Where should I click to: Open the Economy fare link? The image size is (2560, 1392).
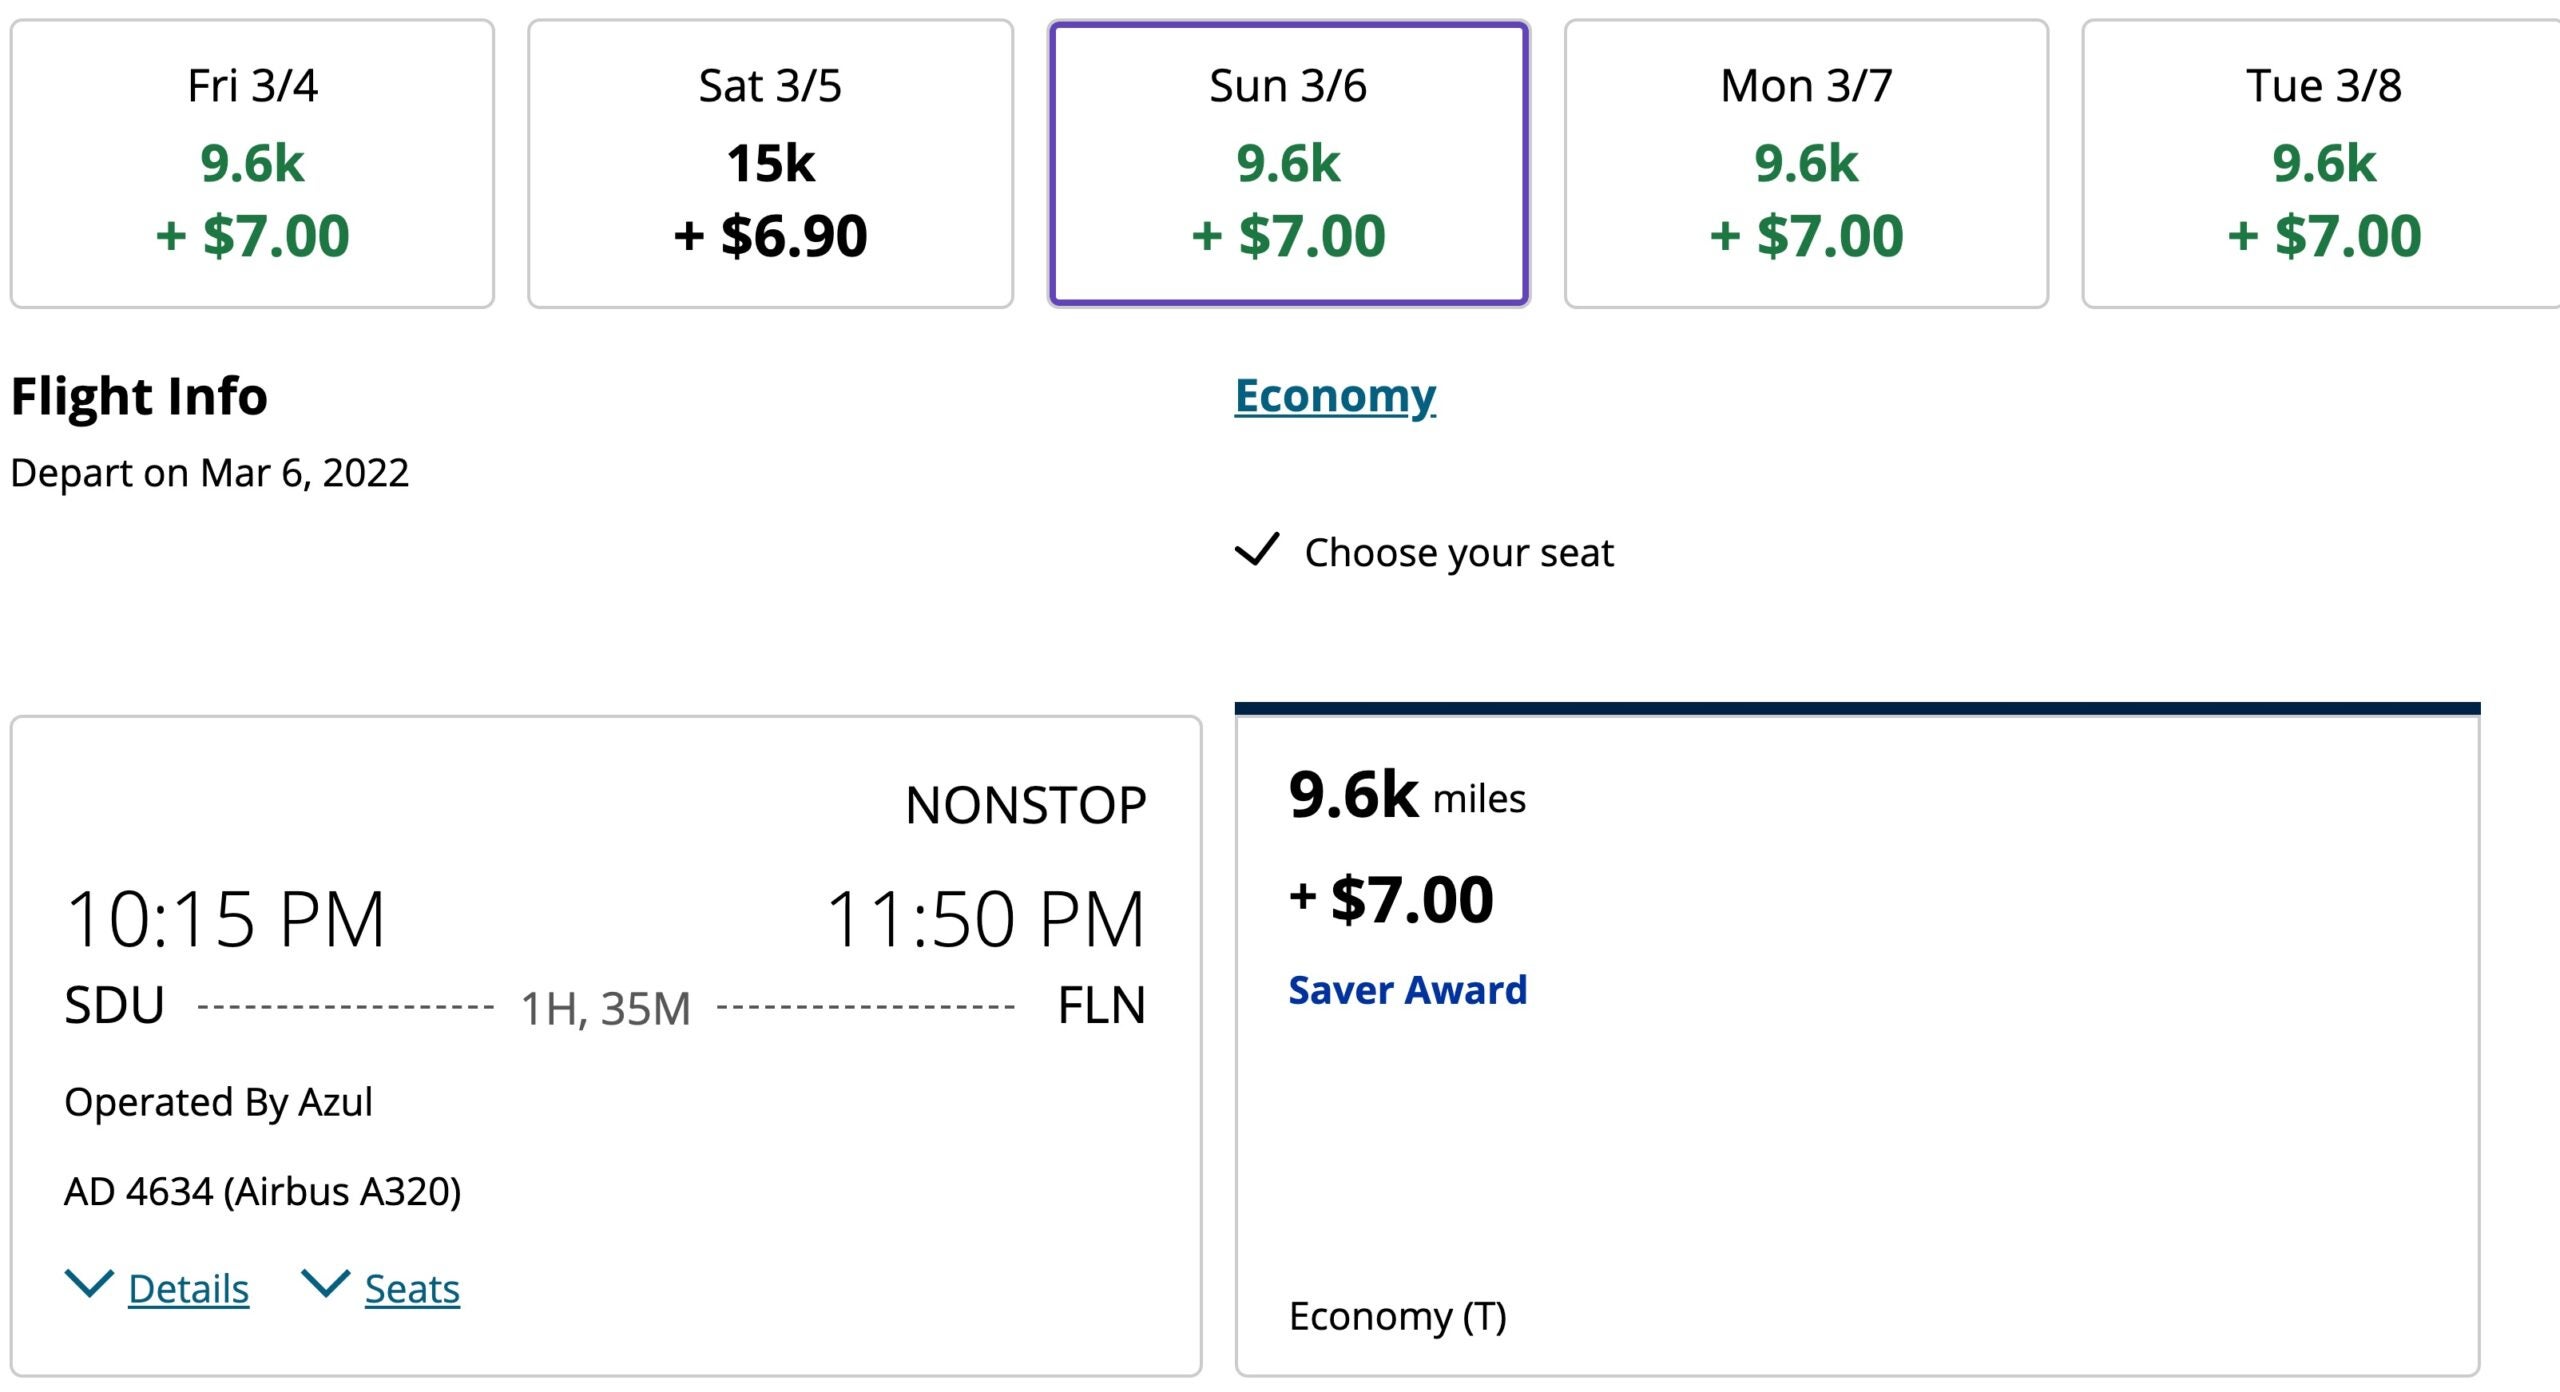click(x=1335, y=396)
